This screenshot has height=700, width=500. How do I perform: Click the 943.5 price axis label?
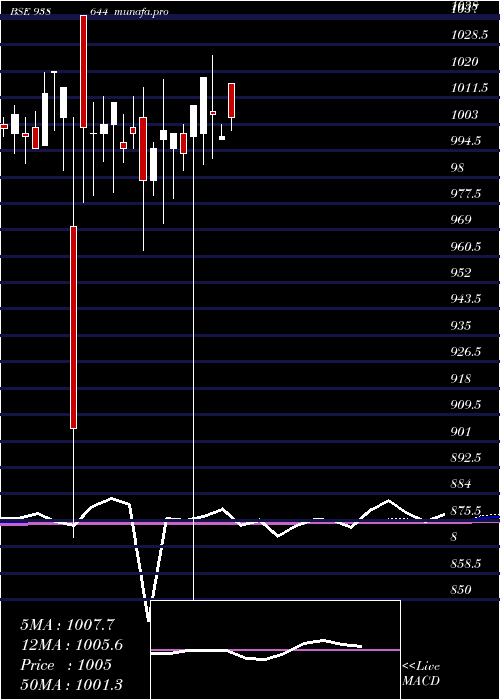click(466, 299)
